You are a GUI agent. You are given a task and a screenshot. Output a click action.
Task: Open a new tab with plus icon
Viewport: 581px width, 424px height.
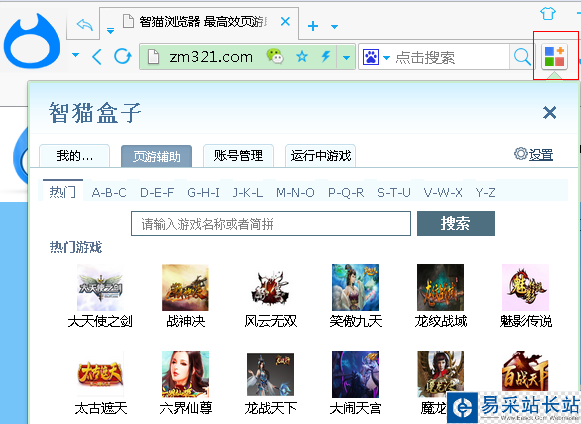click(313, 26)
